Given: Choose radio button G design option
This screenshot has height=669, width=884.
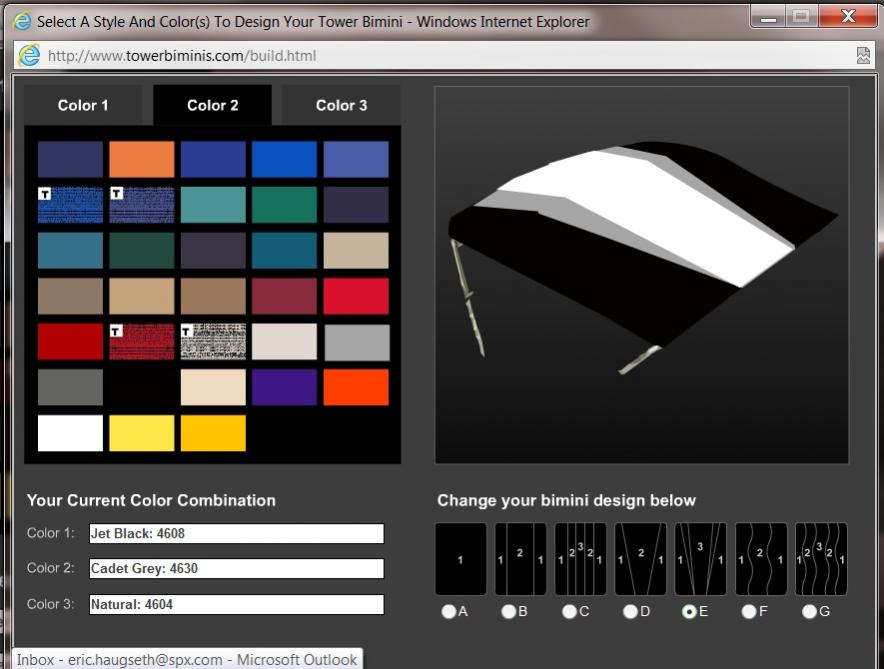Looking at the screenshot, I should click(809, 612).
